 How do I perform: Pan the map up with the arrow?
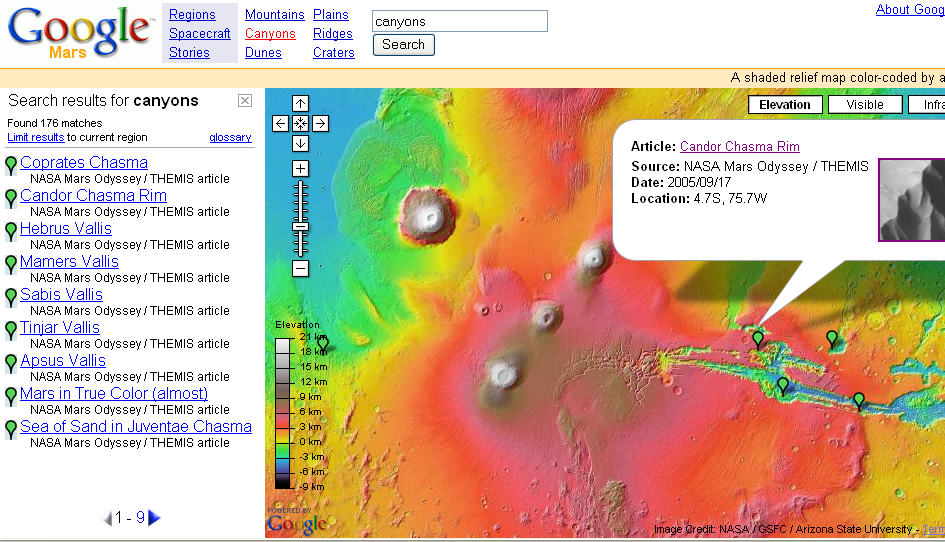point(300,103)
